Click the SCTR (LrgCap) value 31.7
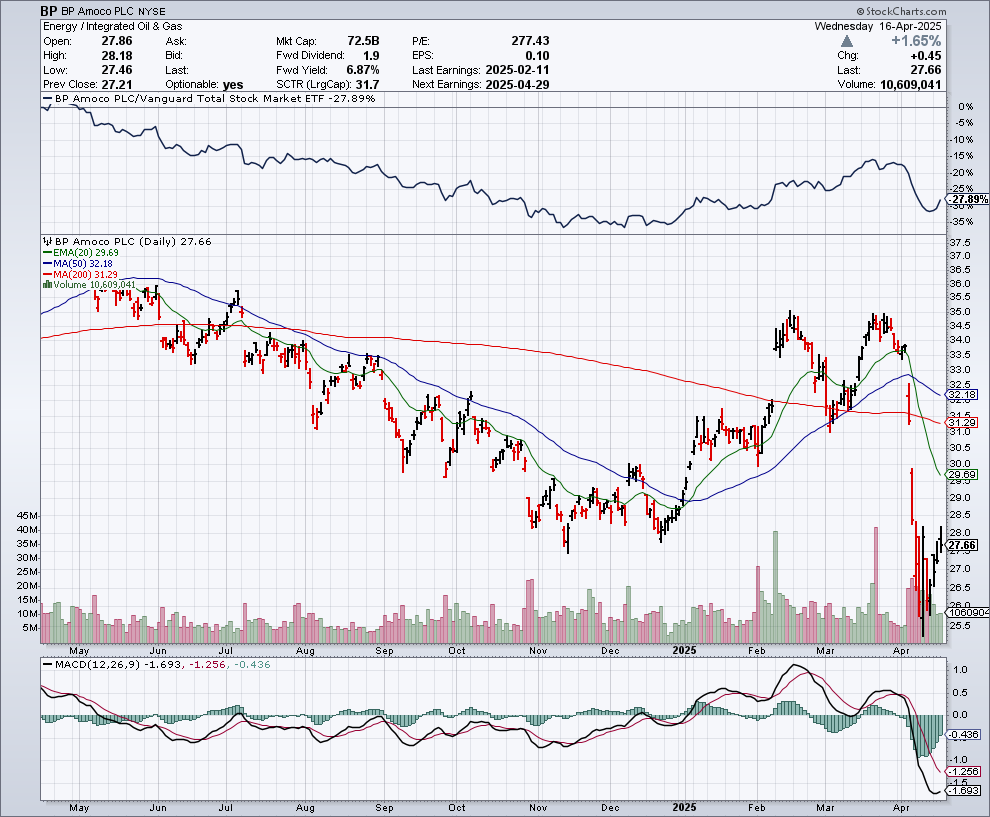 coord(367,85)
